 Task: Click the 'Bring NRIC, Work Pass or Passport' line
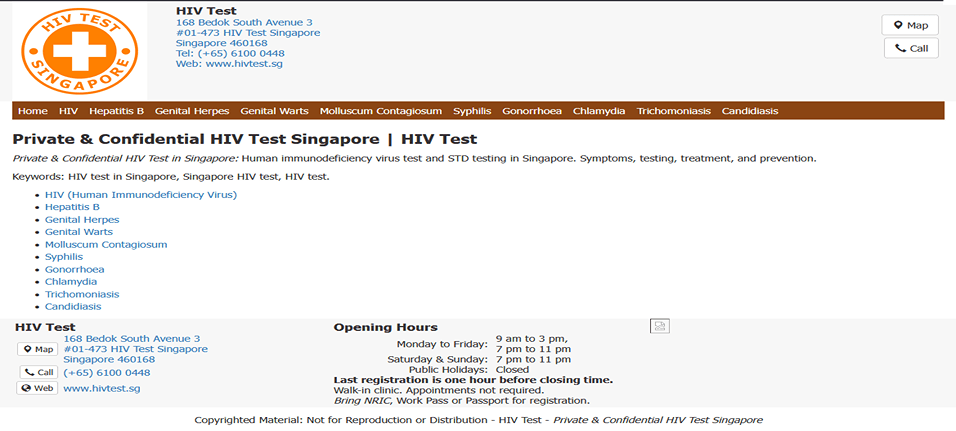pos(462,401)
